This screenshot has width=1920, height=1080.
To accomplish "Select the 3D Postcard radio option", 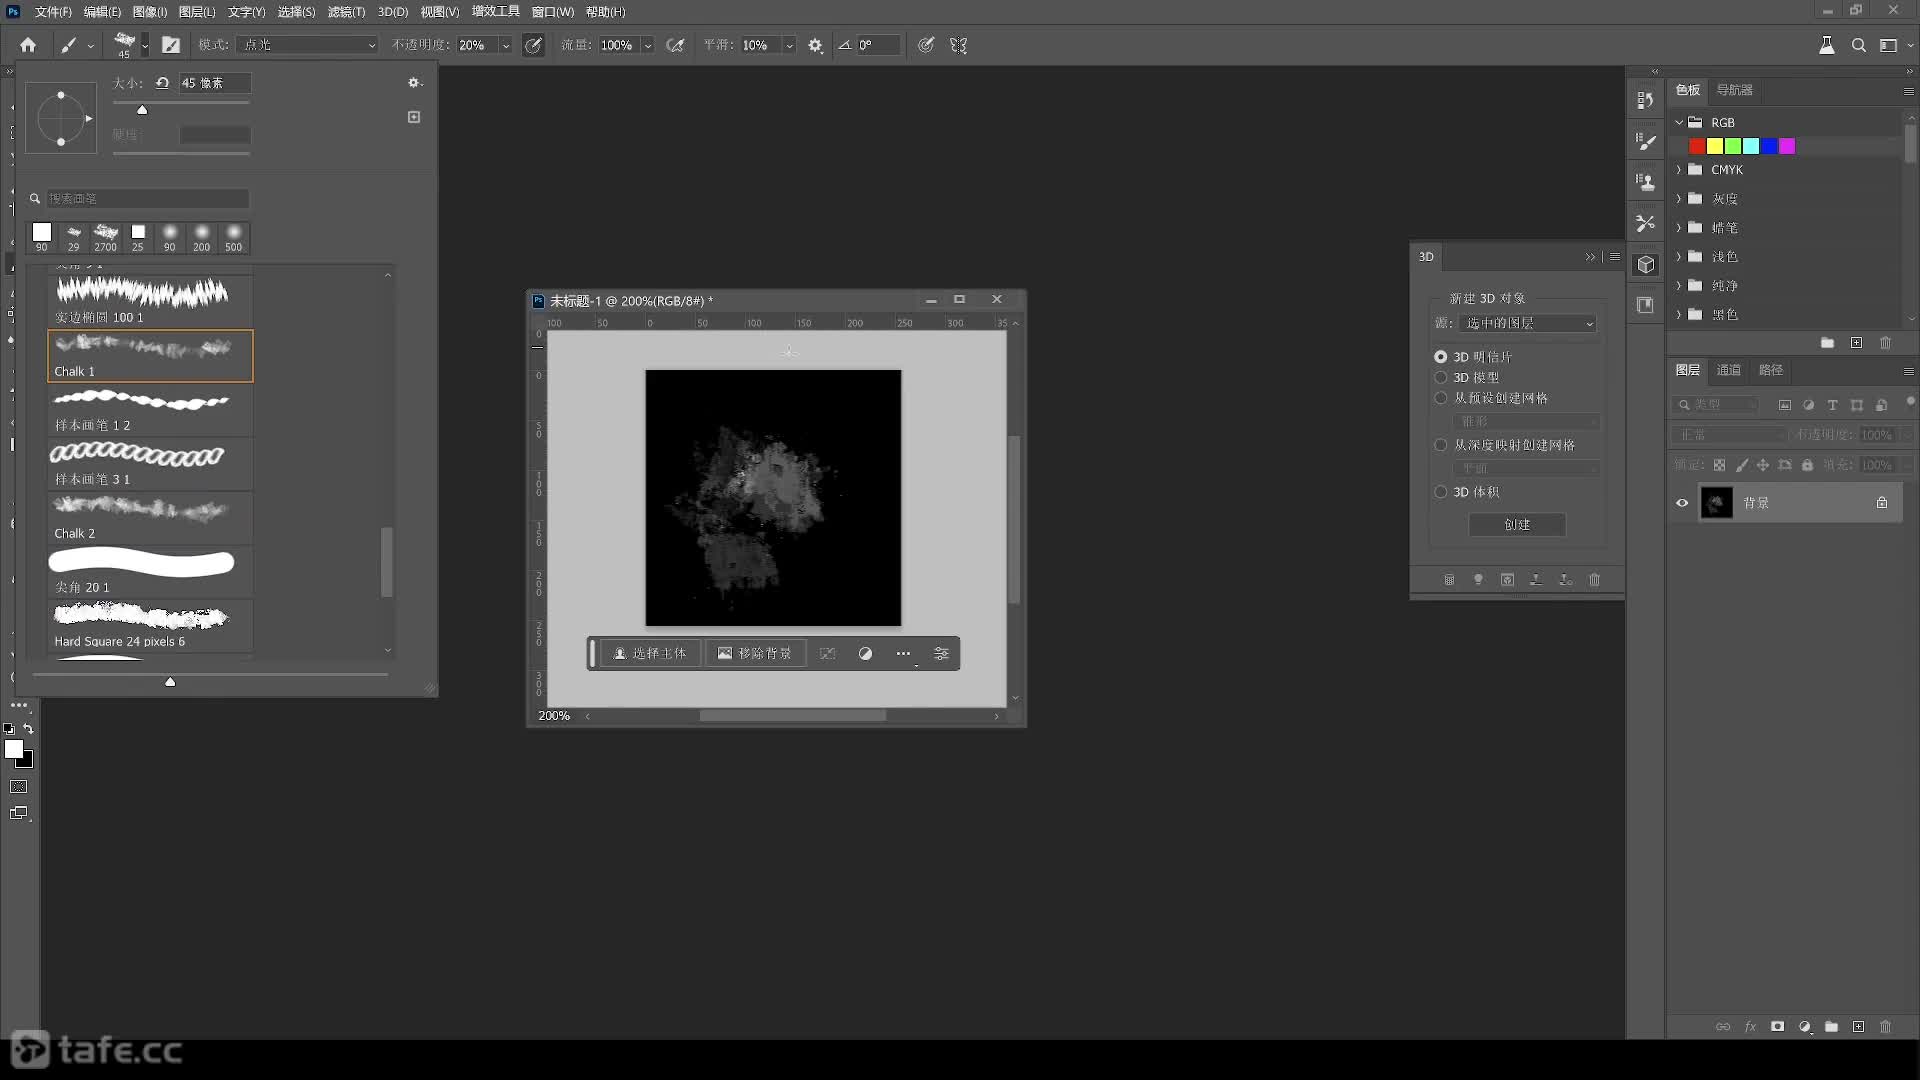I will [1440, 357].
